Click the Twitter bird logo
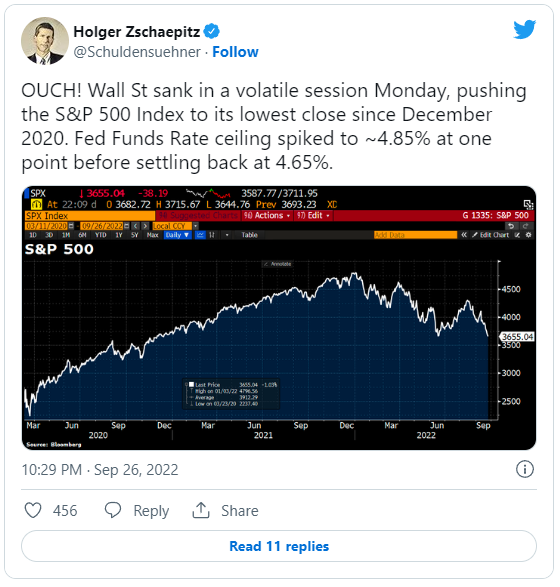560x587 pixels. coord(524,30)
